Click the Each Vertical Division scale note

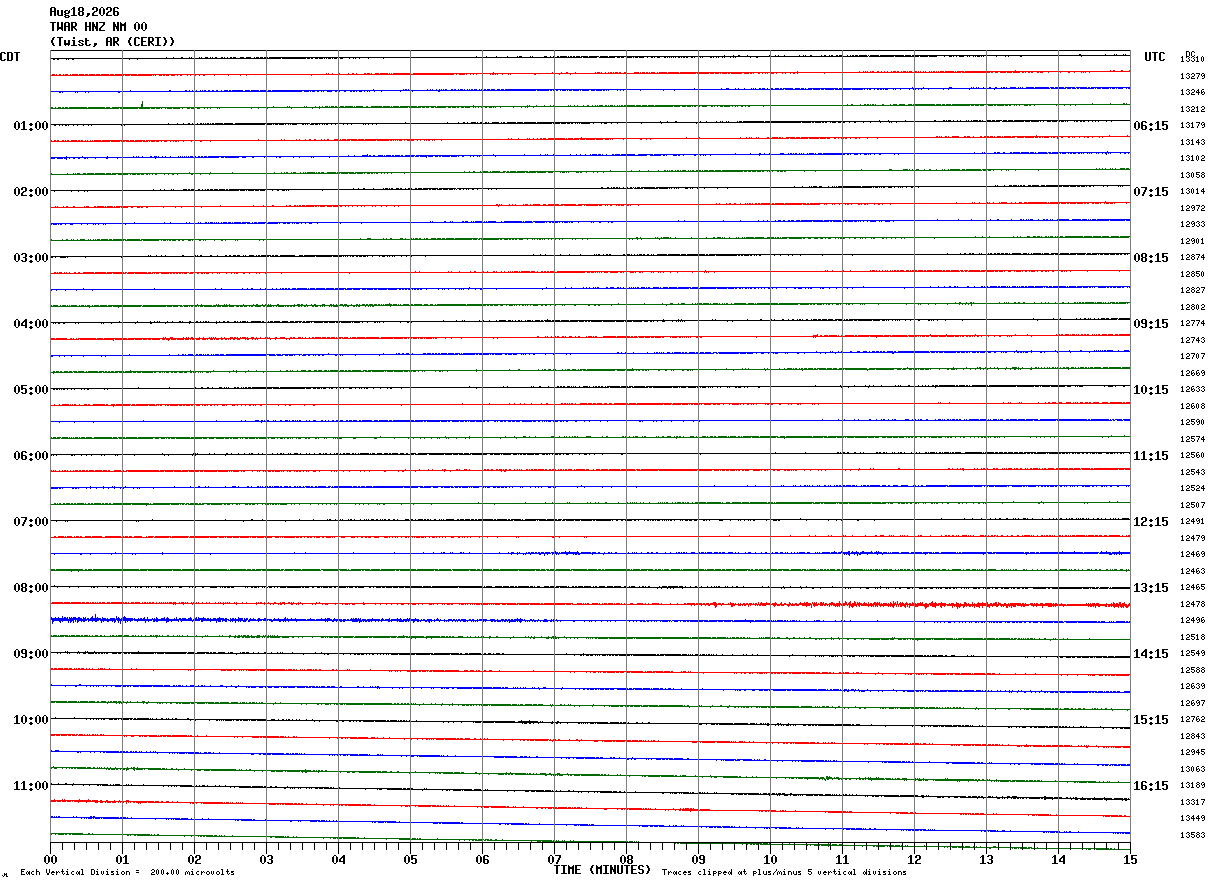click(127, 873)
